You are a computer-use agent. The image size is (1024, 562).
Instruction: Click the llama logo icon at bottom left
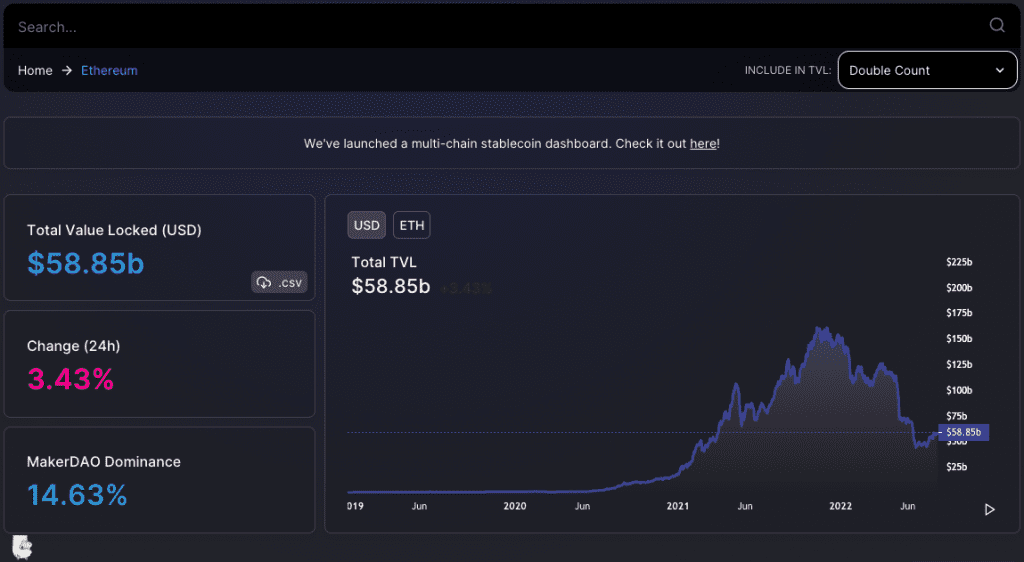(22, 547)
